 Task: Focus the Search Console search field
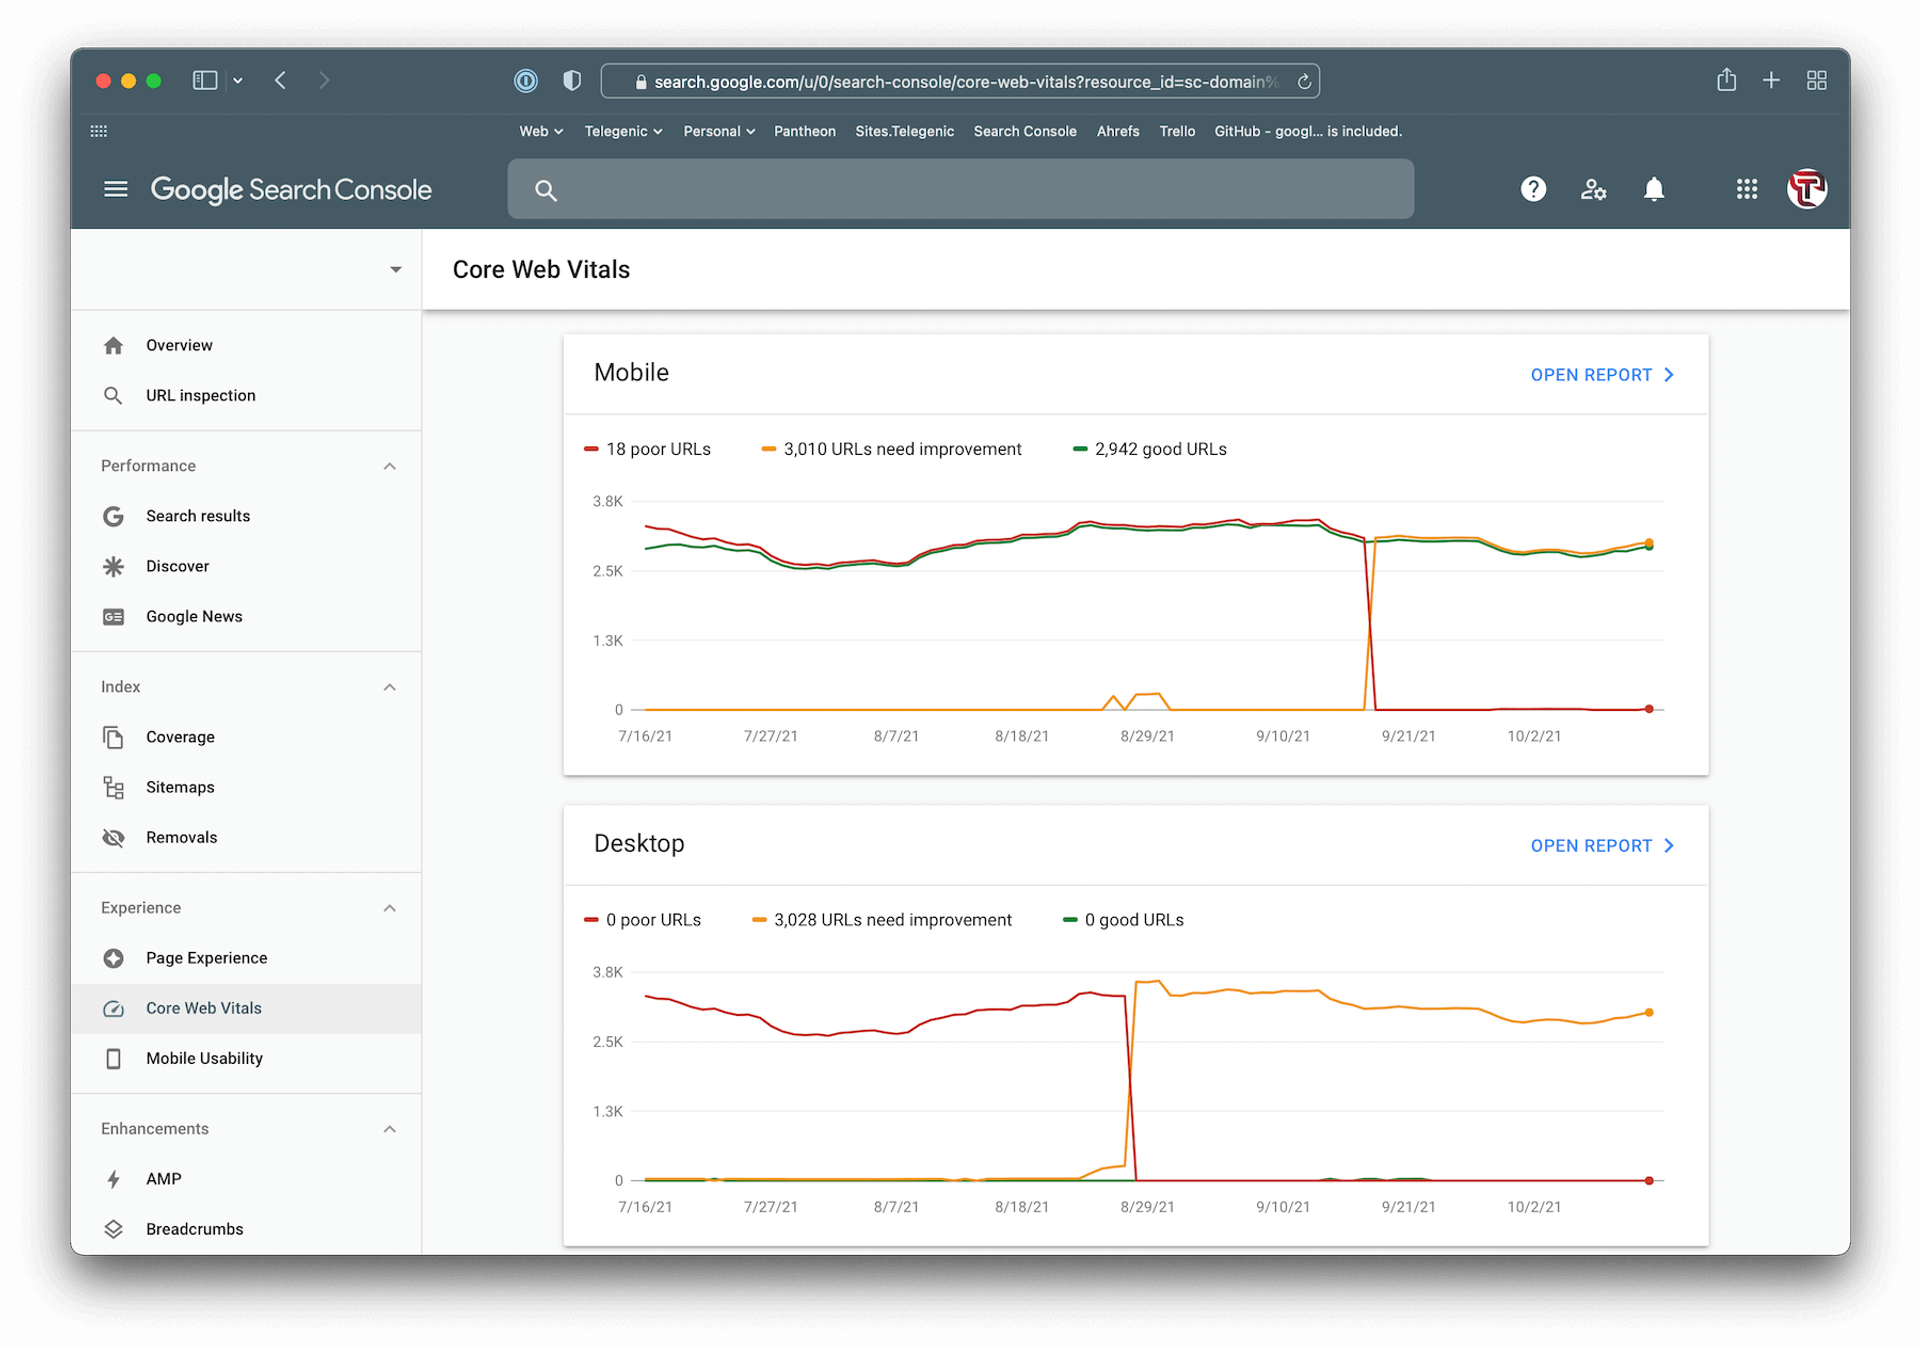pyautogui.click(x=960, y=189)
